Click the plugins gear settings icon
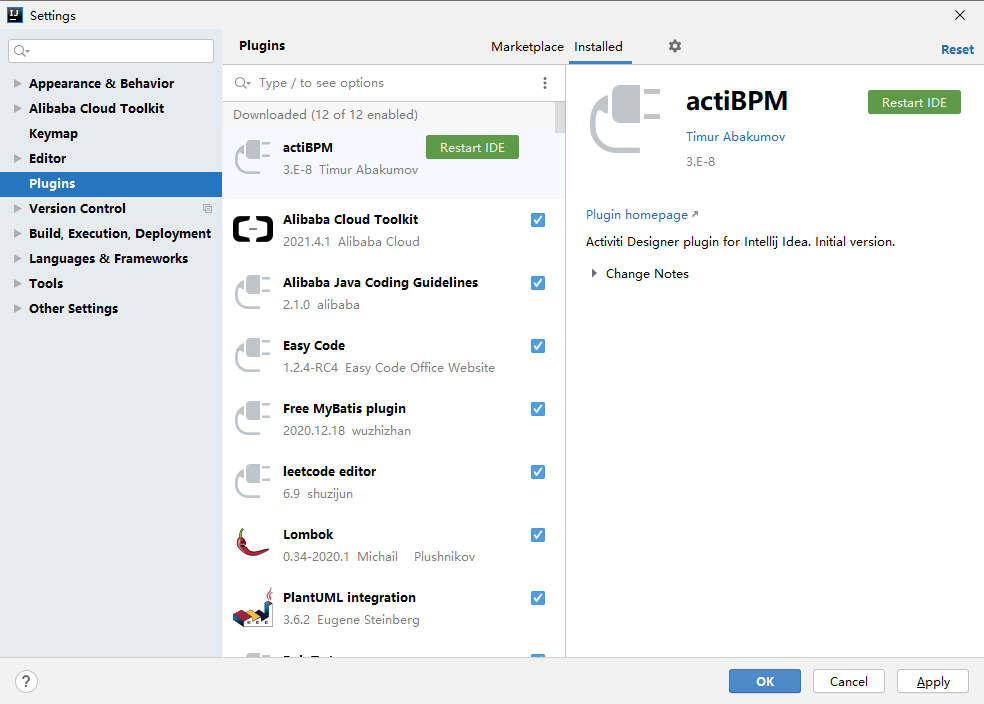The height and width of the screenshot is (704, 984). (675, 46)
